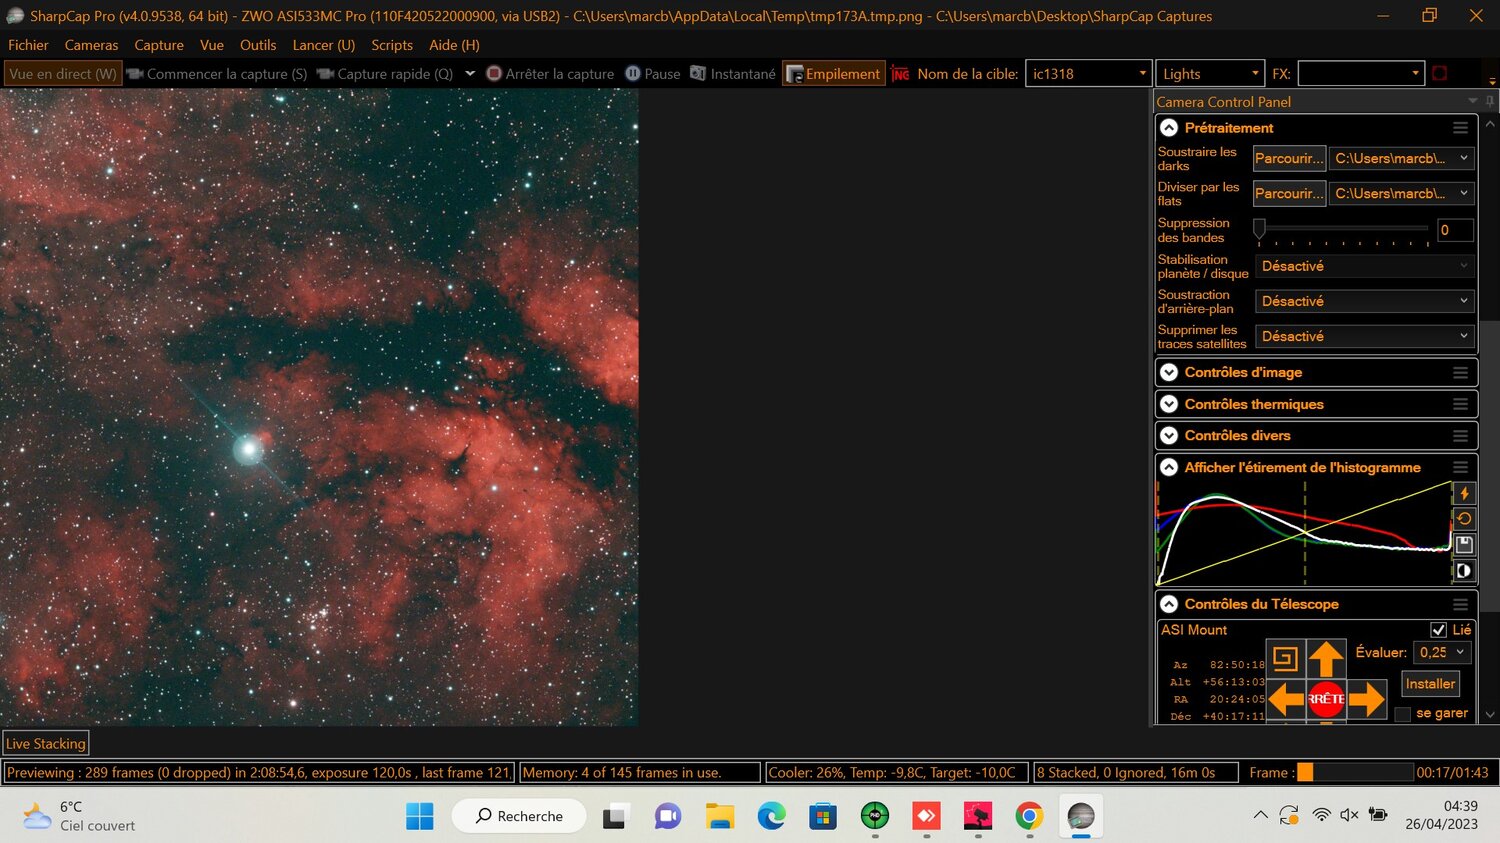1500x843 pixels.
Task: Click the Frame progress bar
Action: pos(1355,772)
